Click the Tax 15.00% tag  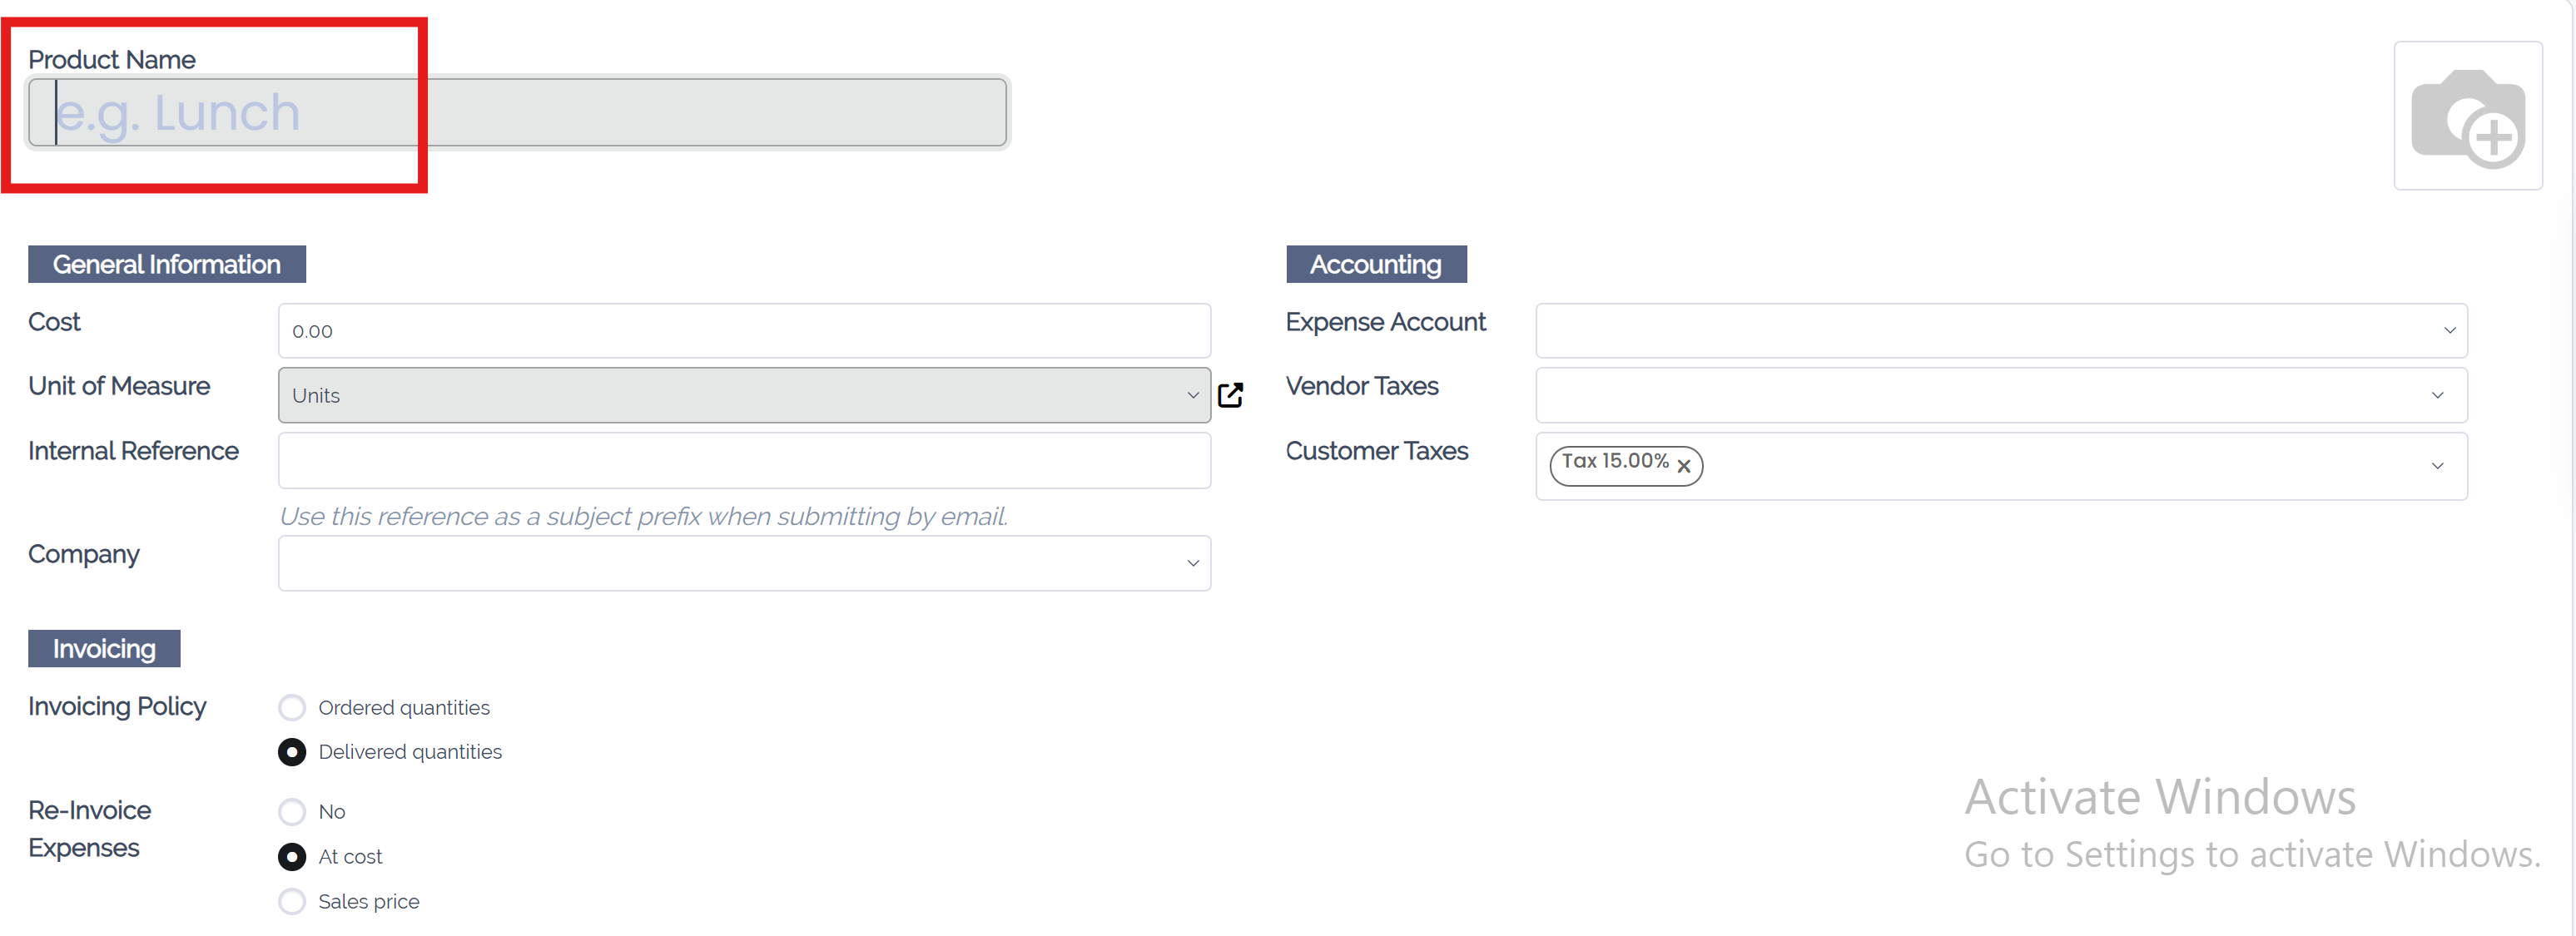[x=1614, y=462]
